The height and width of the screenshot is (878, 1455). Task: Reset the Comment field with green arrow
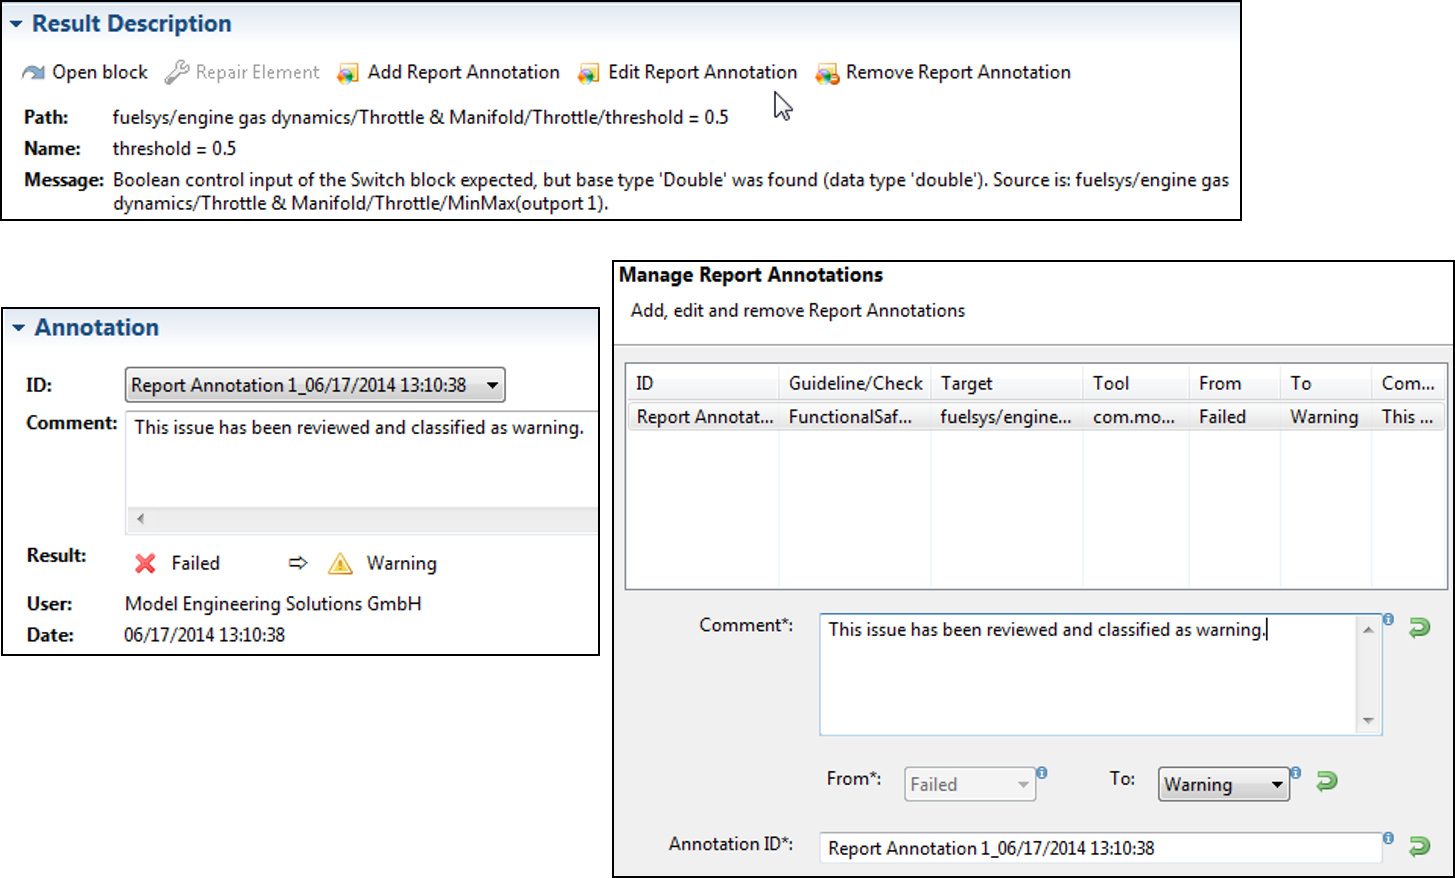pos(1419,628)
